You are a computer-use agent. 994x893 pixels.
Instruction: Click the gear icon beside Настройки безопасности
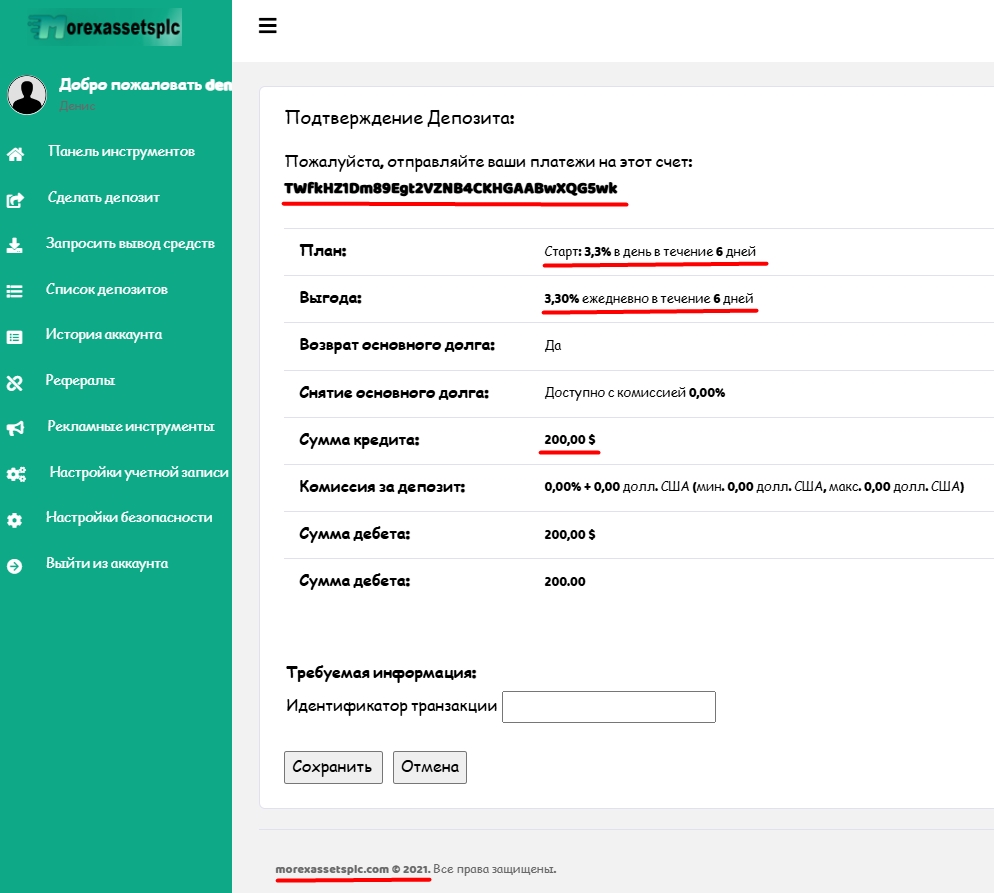coord(15,520)
